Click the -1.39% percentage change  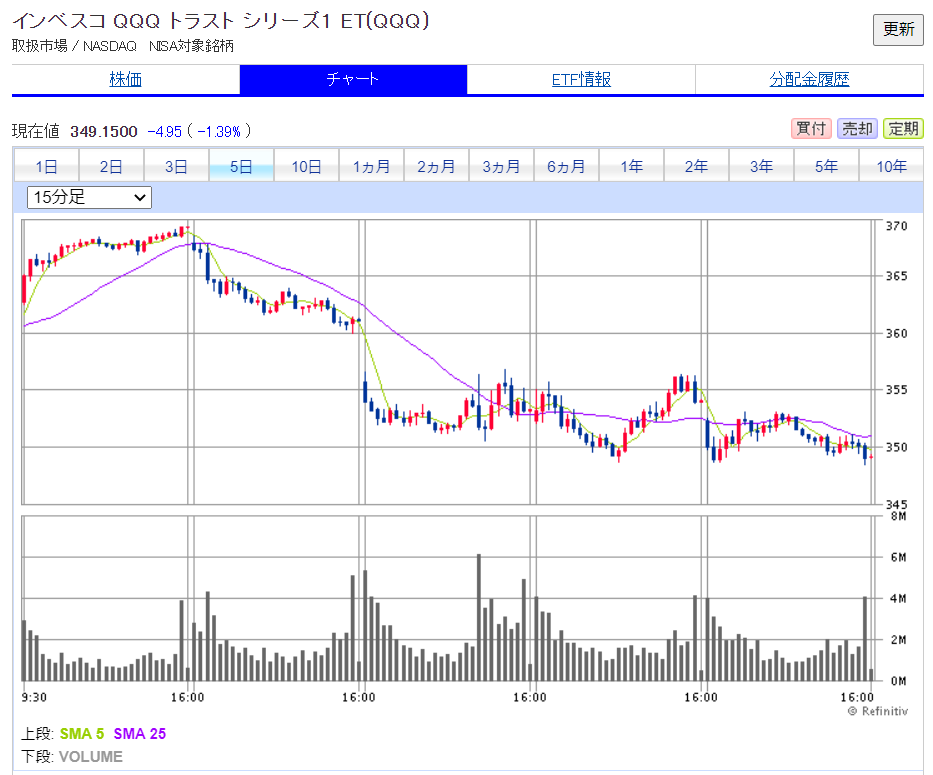coord(219,131)
